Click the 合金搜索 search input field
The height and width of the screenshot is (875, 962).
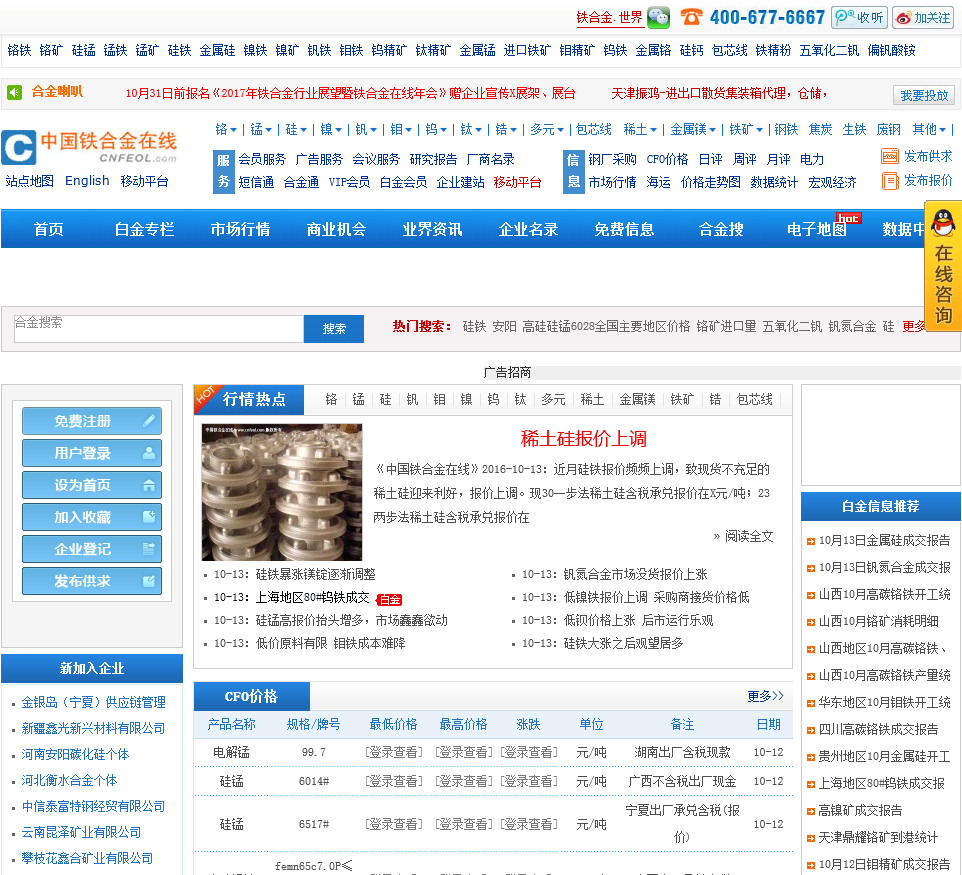pos(159,329)
